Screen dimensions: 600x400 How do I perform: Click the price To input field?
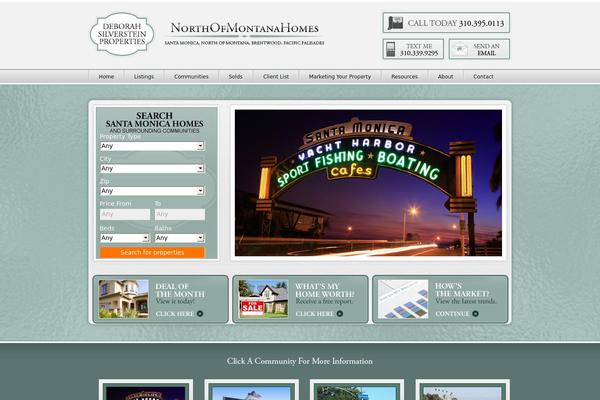point(180,214)
